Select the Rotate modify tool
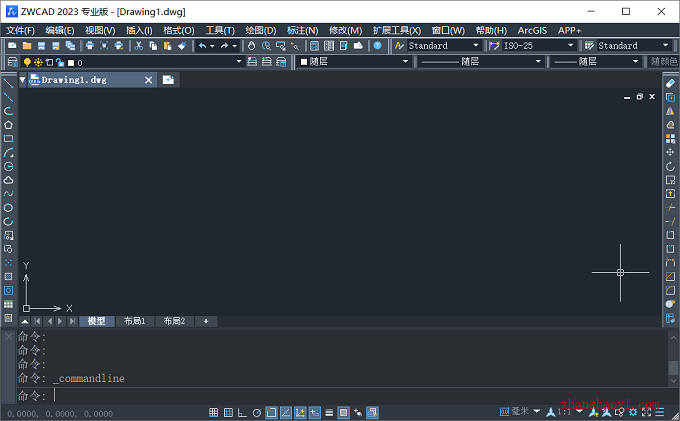 [x=670, y=166]
